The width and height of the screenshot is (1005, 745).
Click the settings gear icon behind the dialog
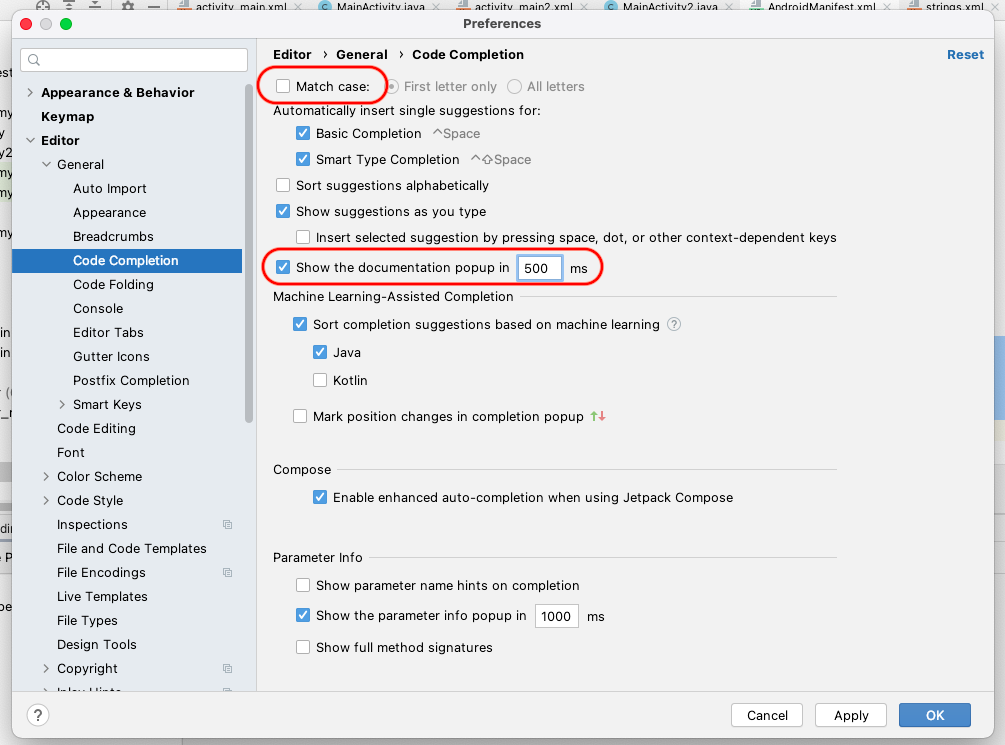(x=128, y=6)
